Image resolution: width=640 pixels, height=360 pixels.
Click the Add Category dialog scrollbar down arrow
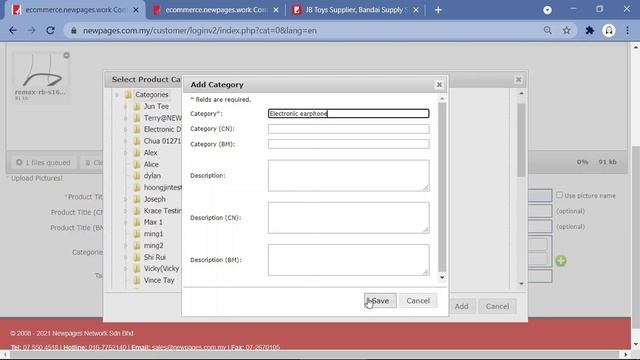coord(442,278)
